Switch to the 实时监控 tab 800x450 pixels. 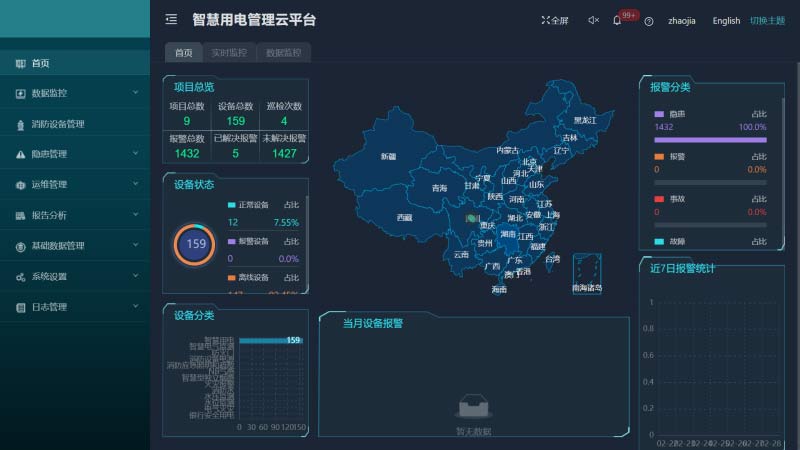(229, 53)
